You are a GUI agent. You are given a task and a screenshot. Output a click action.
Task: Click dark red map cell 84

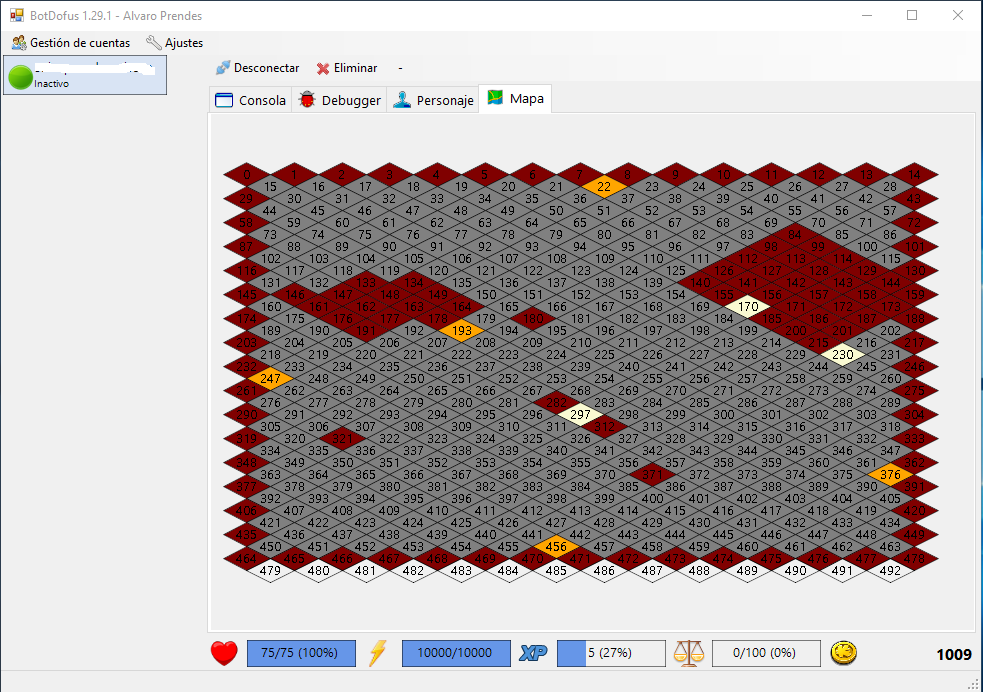(795, 234)
